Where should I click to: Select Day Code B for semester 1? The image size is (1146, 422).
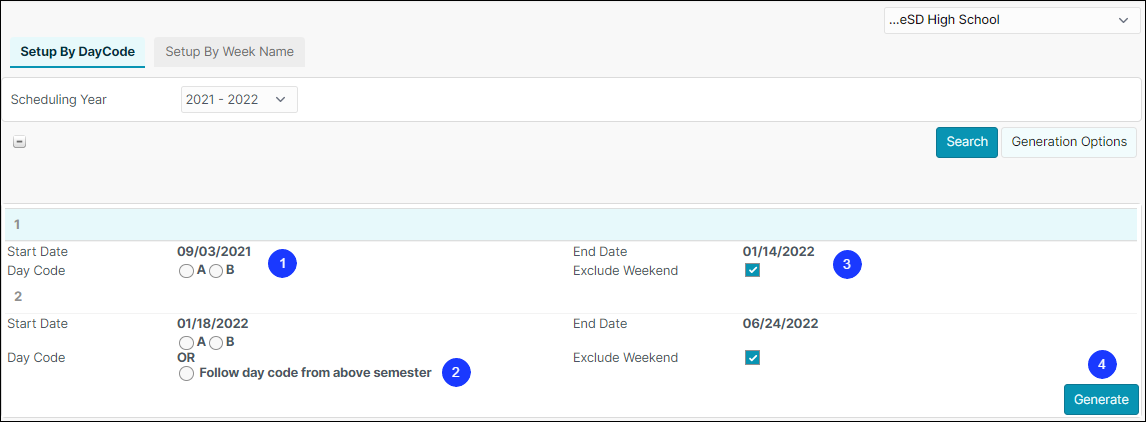216,271
